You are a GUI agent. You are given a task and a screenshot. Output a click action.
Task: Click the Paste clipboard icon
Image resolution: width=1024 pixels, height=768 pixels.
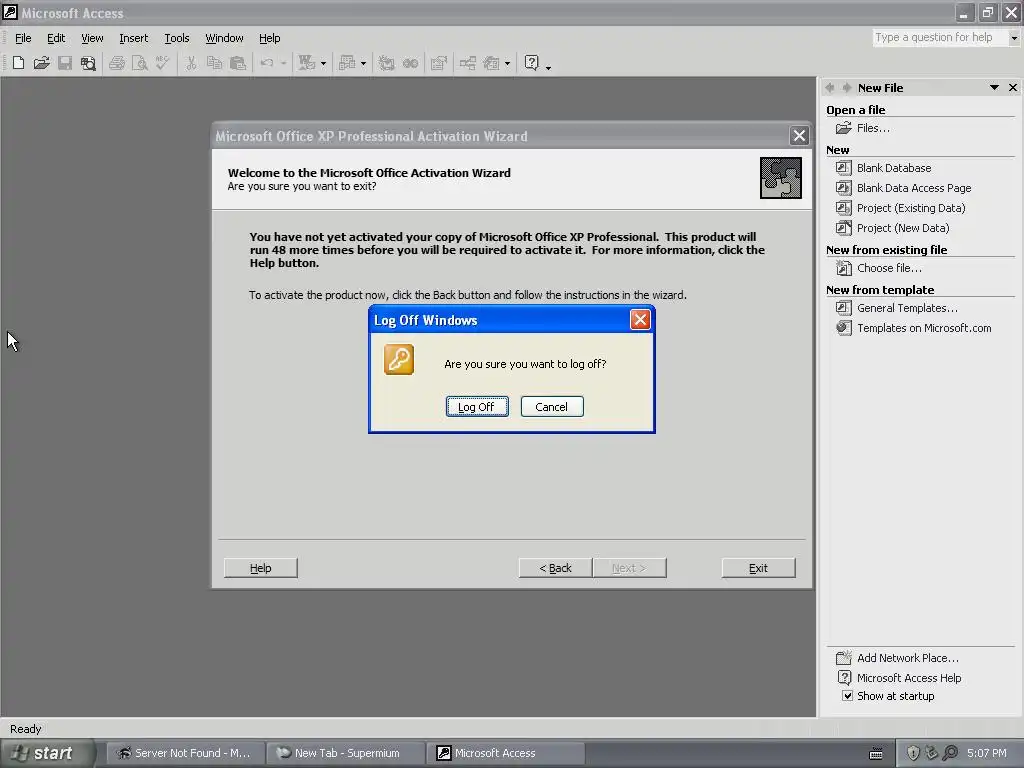tap(238, 63)
